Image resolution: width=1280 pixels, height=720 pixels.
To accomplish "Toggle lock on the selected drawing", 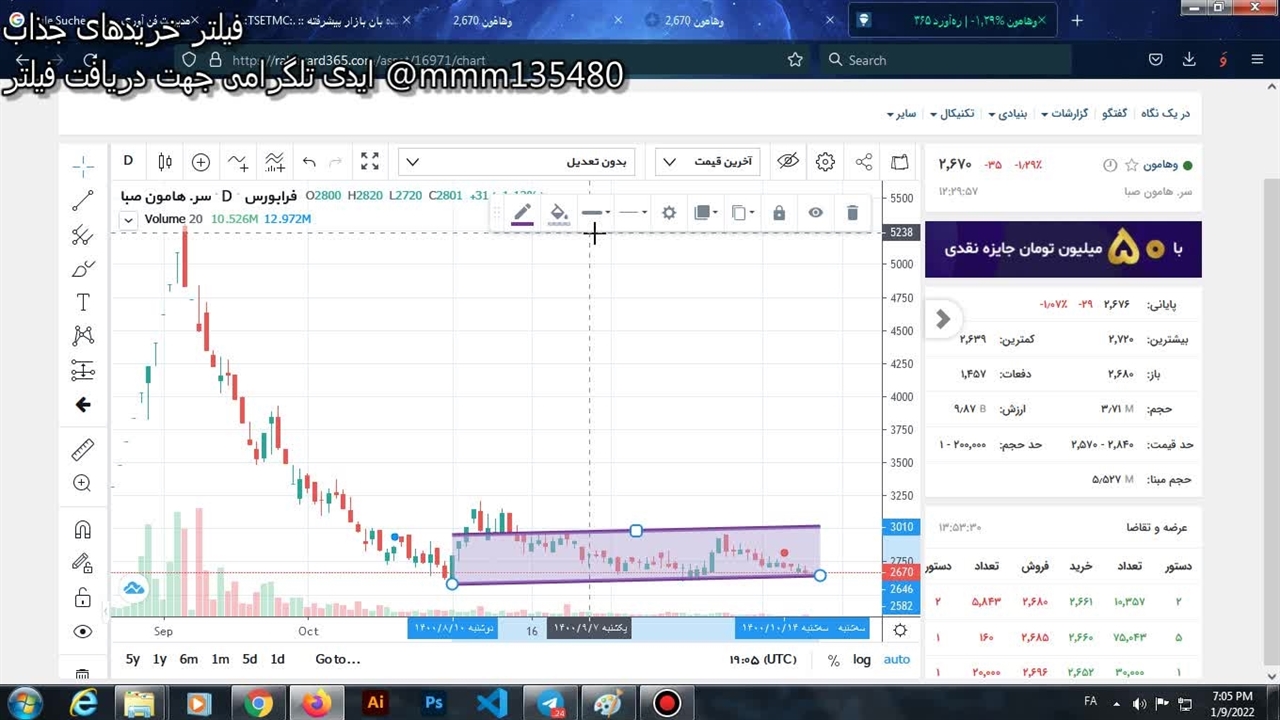I will point(779,212).
